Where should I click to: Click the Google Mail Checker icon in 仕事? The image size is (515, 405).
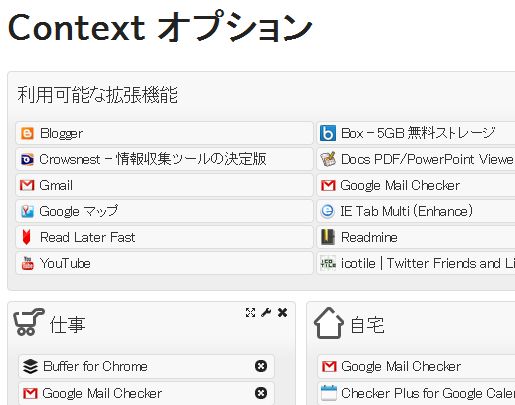30,394
